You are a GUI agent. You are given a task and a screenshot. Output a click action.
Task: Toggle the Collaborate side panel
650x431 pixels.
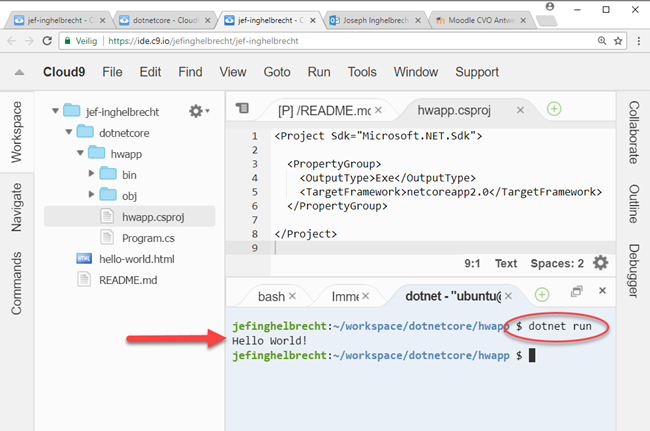click(x=633, y=132)
